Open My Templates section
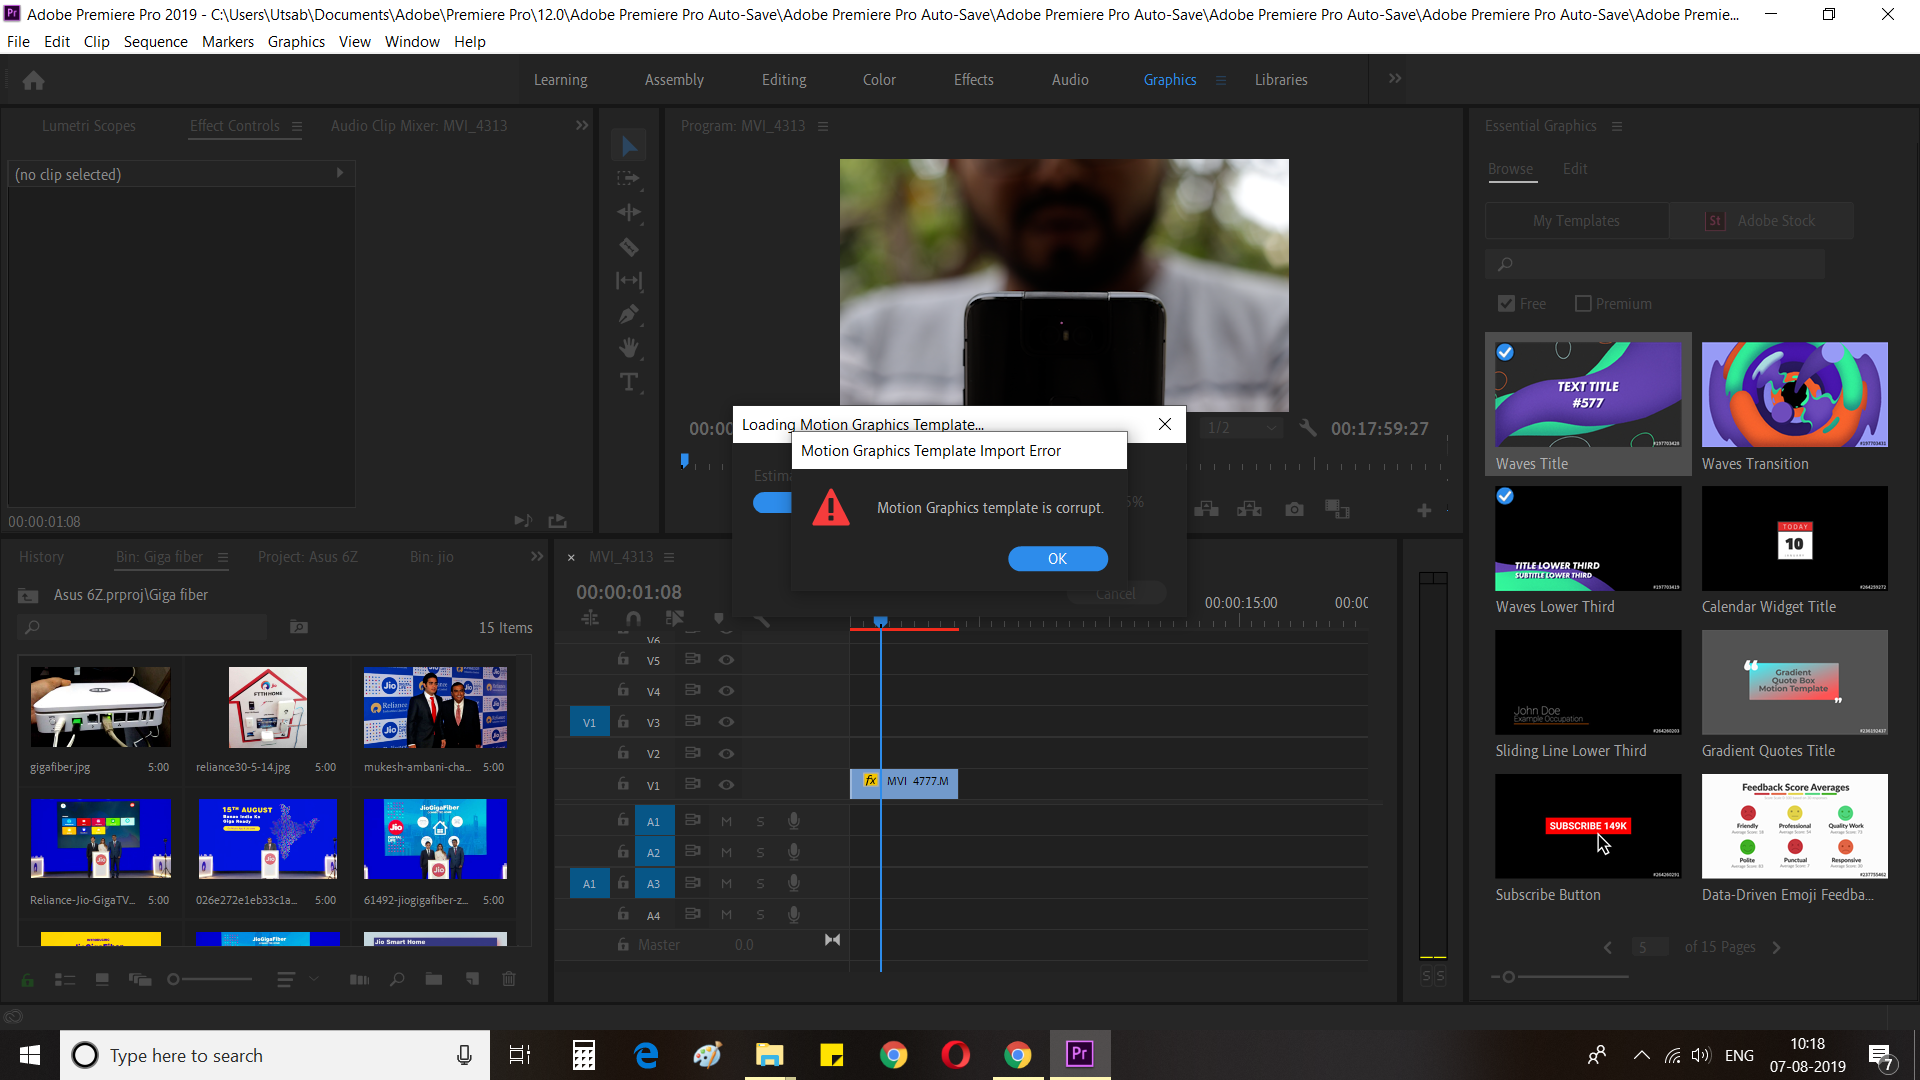This screenshot has height=1080, width=1920. (1576, 221)
